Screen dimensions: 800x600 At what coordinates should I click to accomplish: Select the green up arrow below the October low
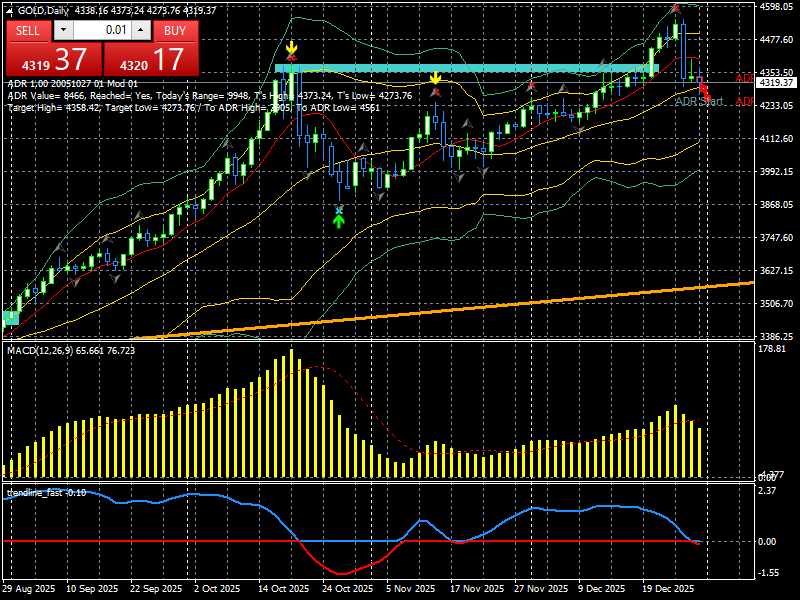(339, 220)
